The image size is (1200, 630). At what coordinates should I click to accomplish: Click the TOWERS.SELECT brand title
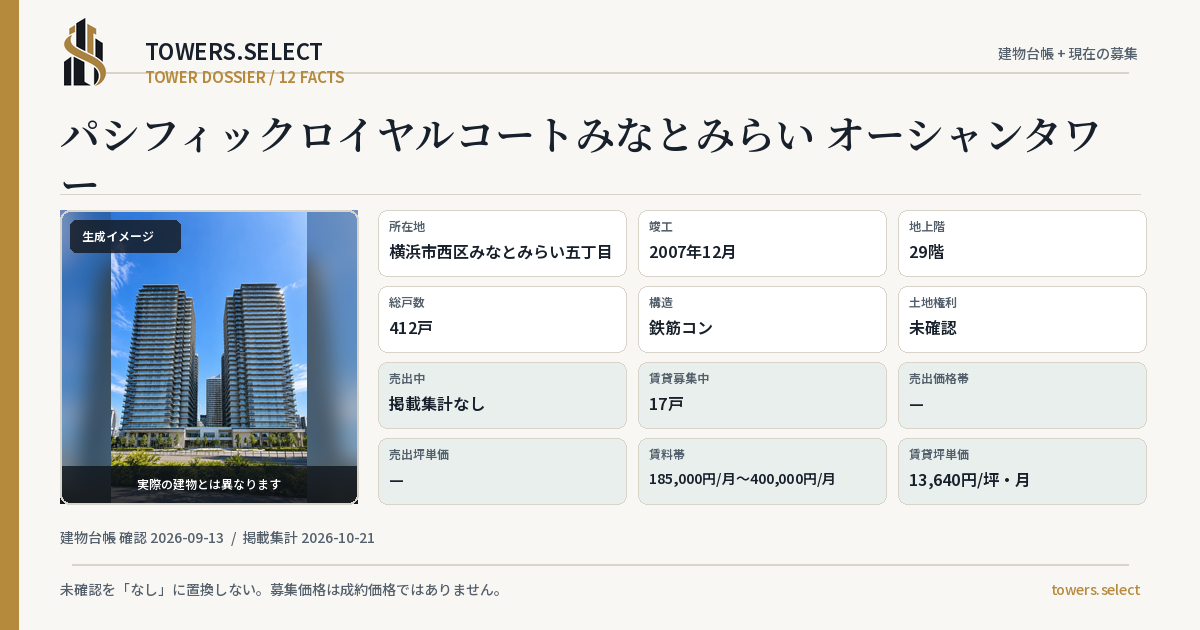[x=234, y=52]
